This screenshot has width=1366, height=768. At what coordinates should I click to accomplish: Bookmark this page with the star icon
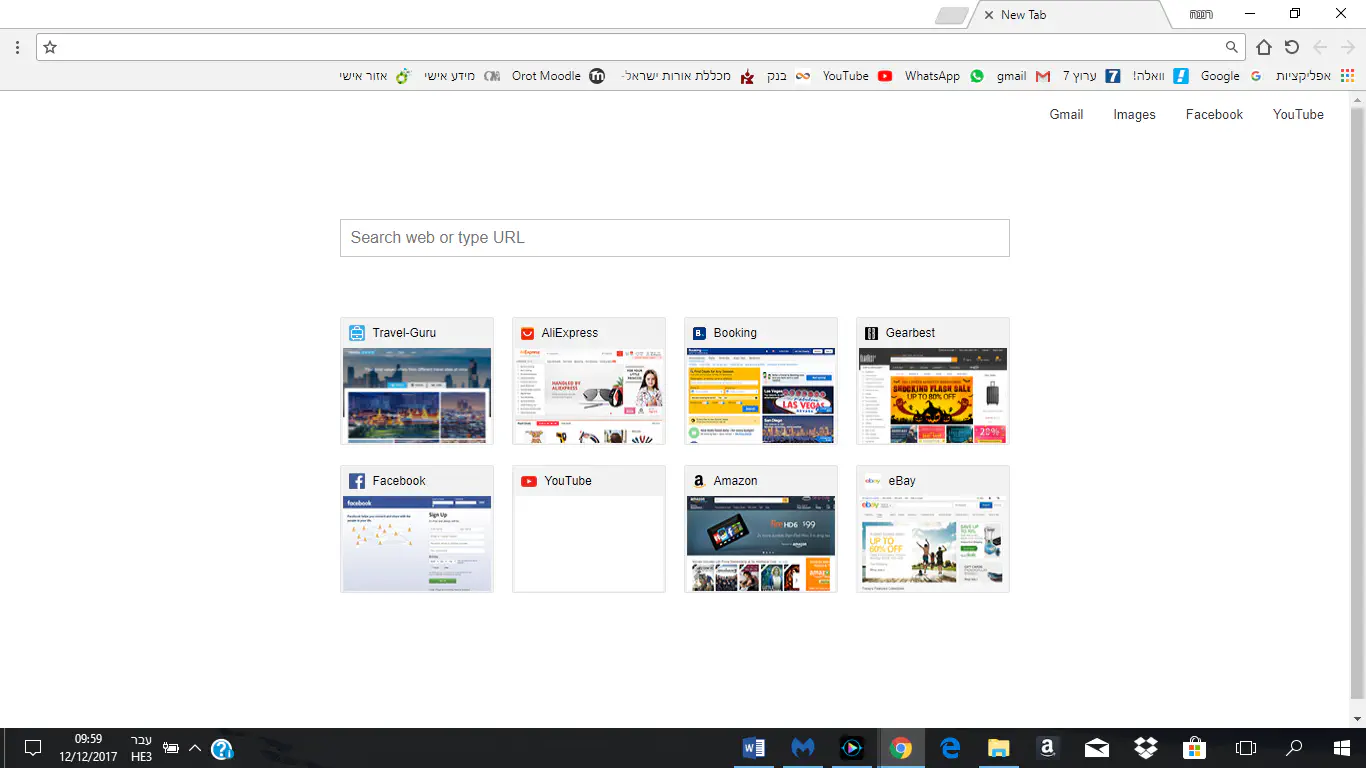point(50,47)
